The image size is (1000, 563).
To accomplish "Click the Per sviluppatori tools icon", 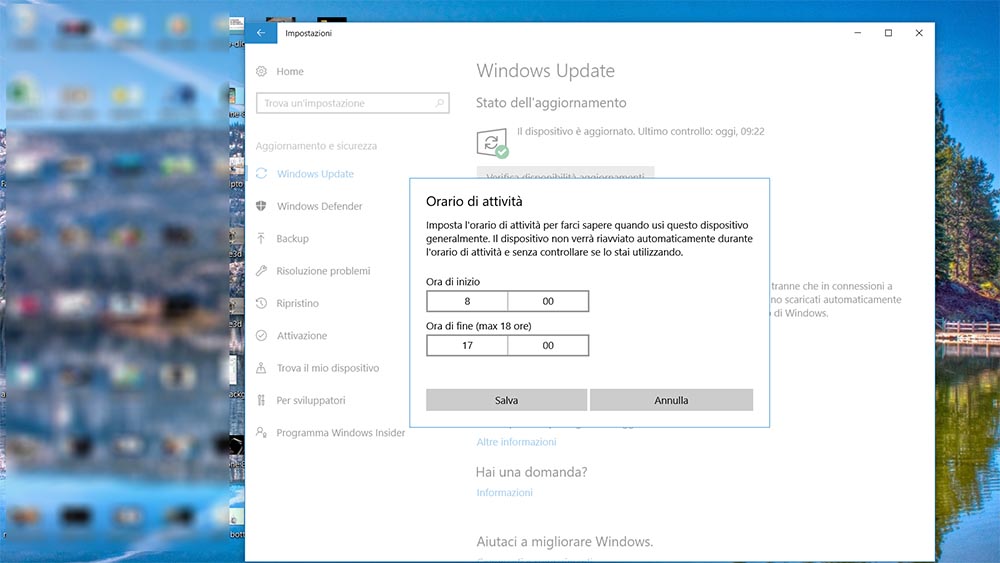I will pos(261,400).
